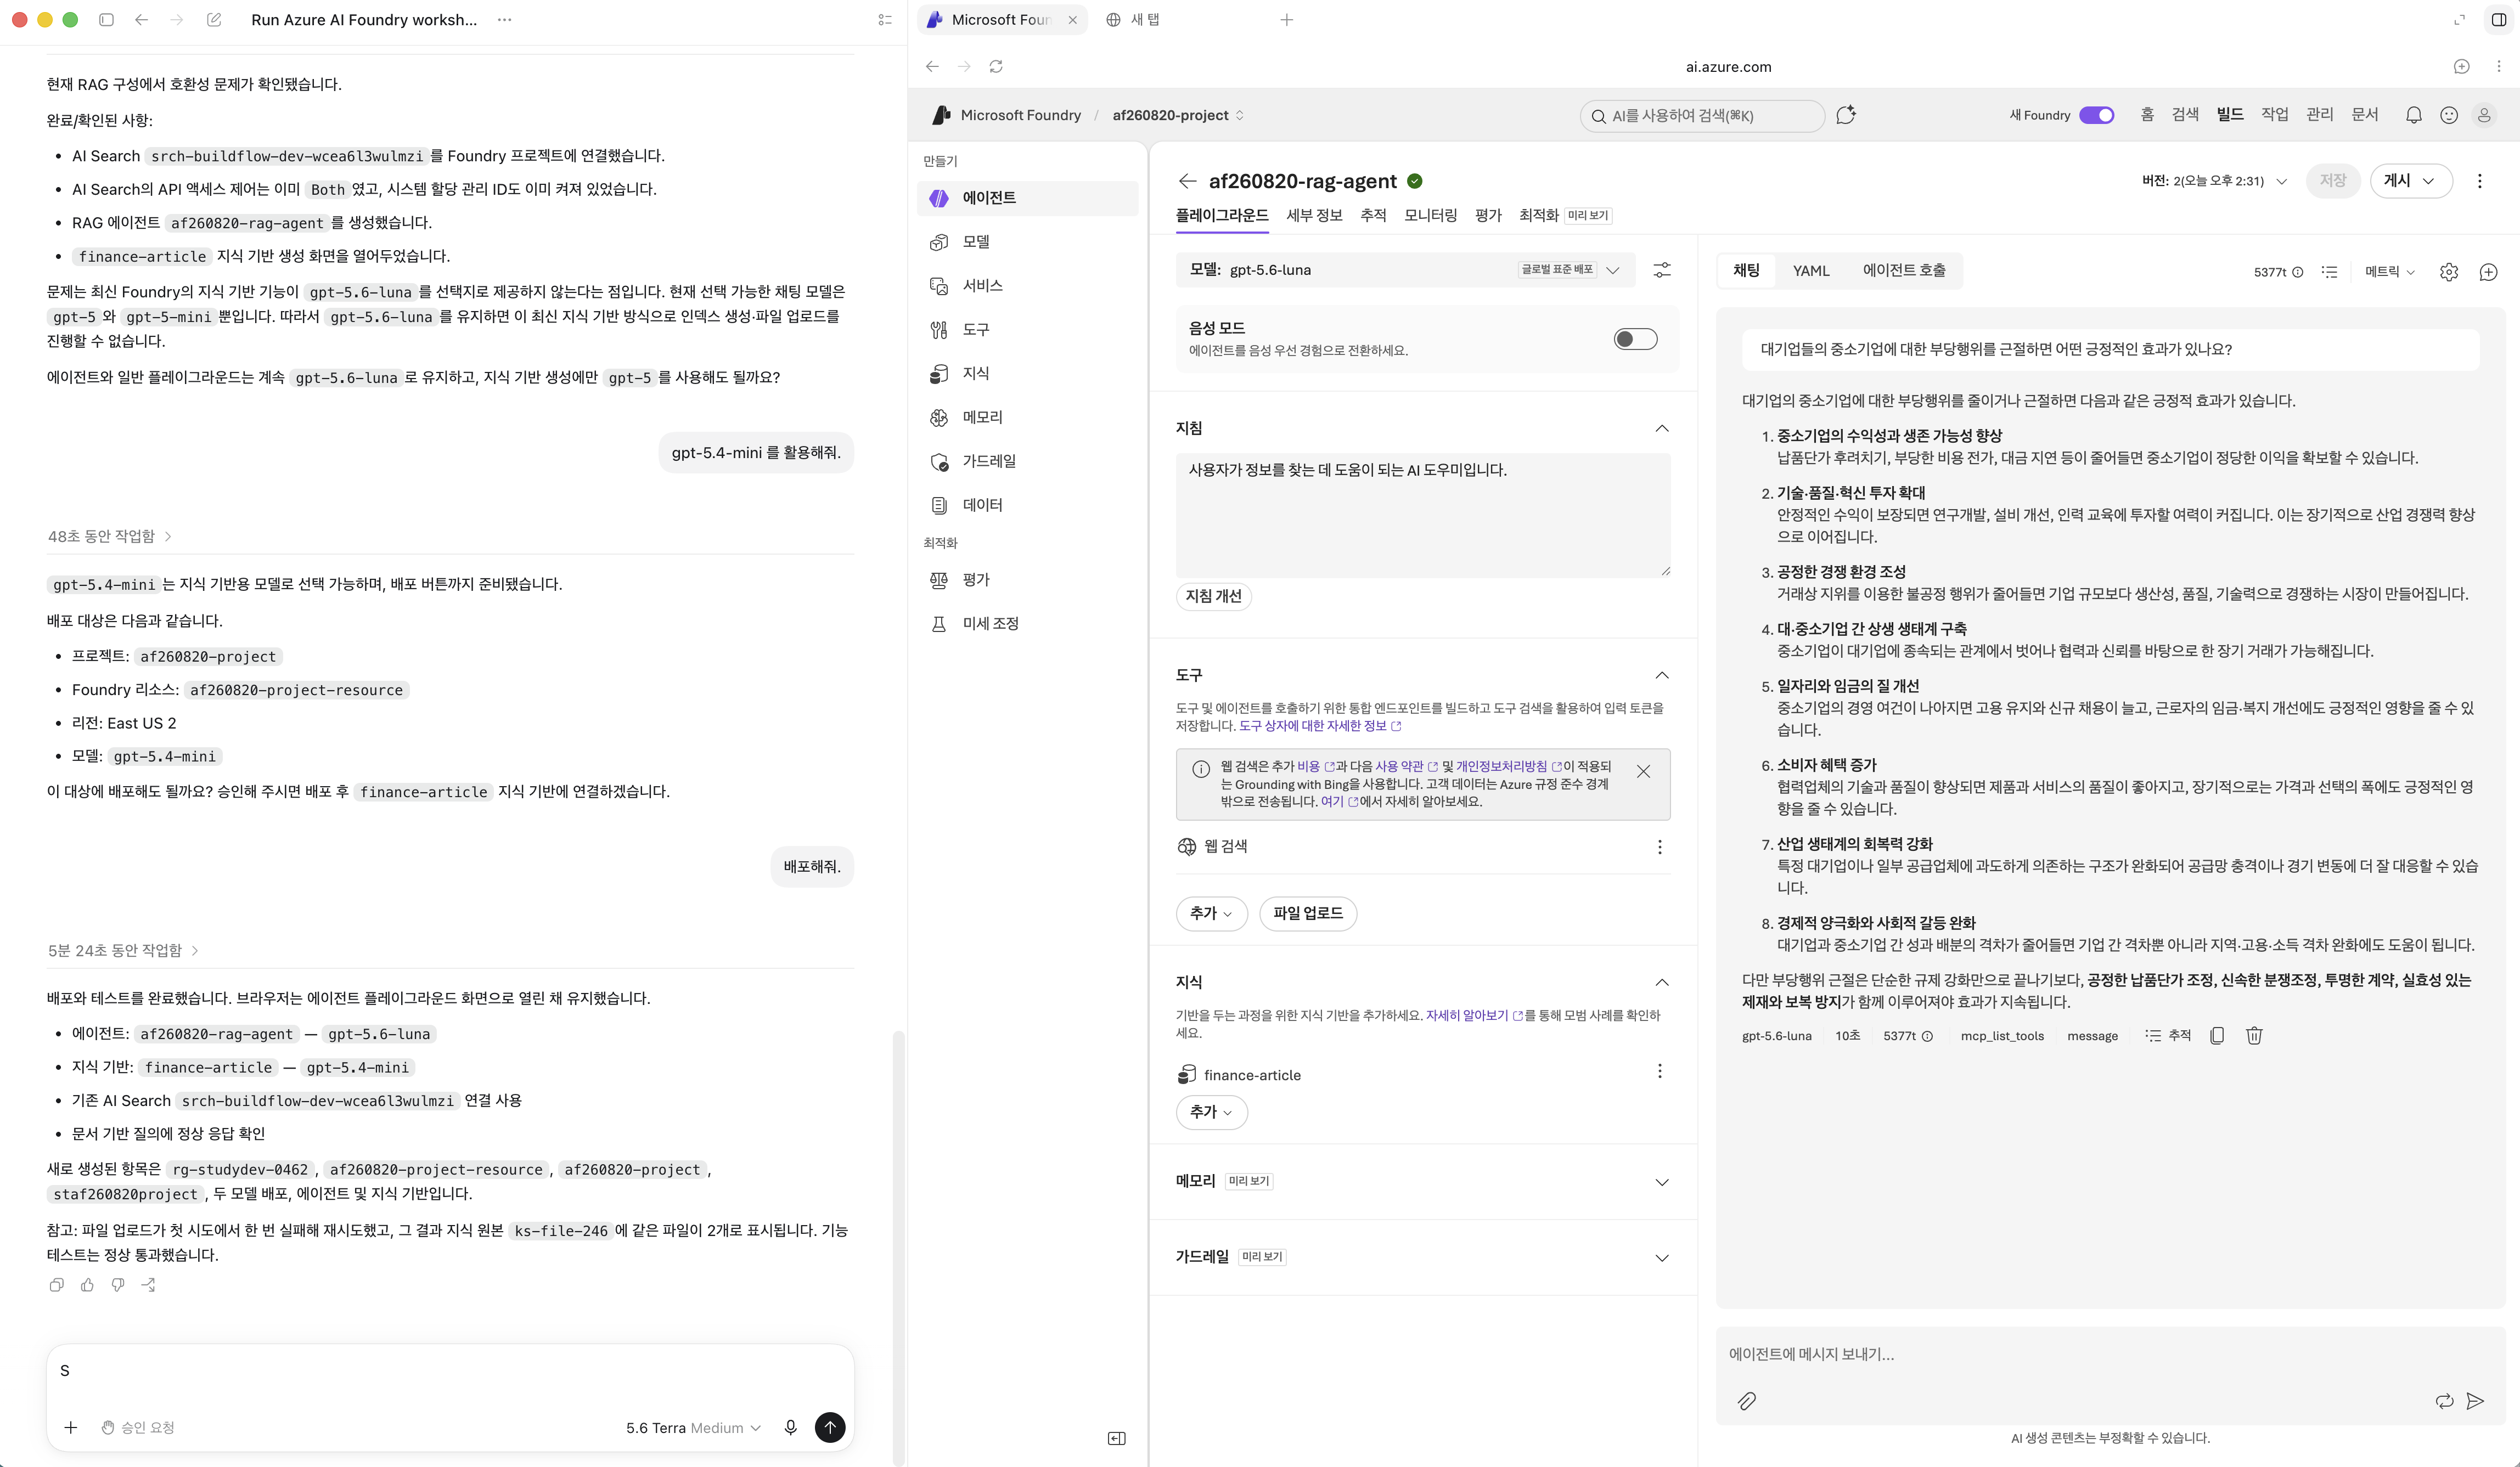Open the 미세 조정 sidebar item
The width and height of the screenshot is (2520, 1467).
click(1027, 624)
